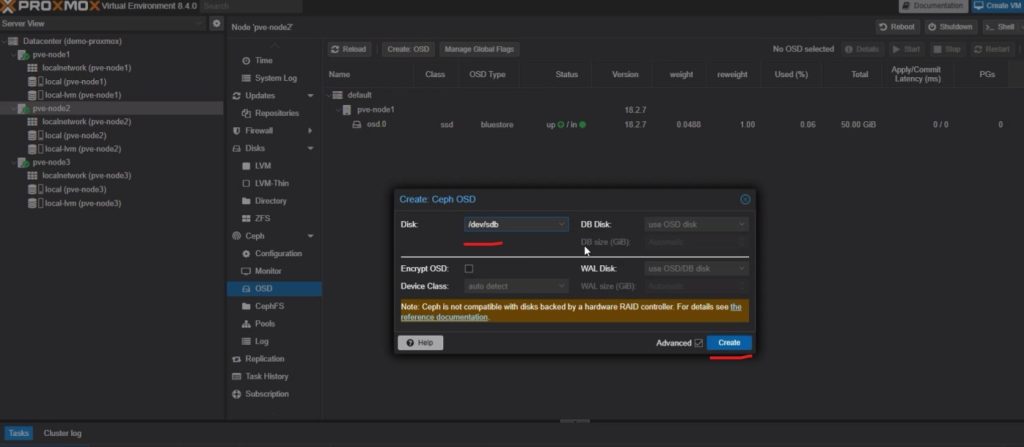
Task: Sort by the Name column header
Action: [x=370, y=74]
